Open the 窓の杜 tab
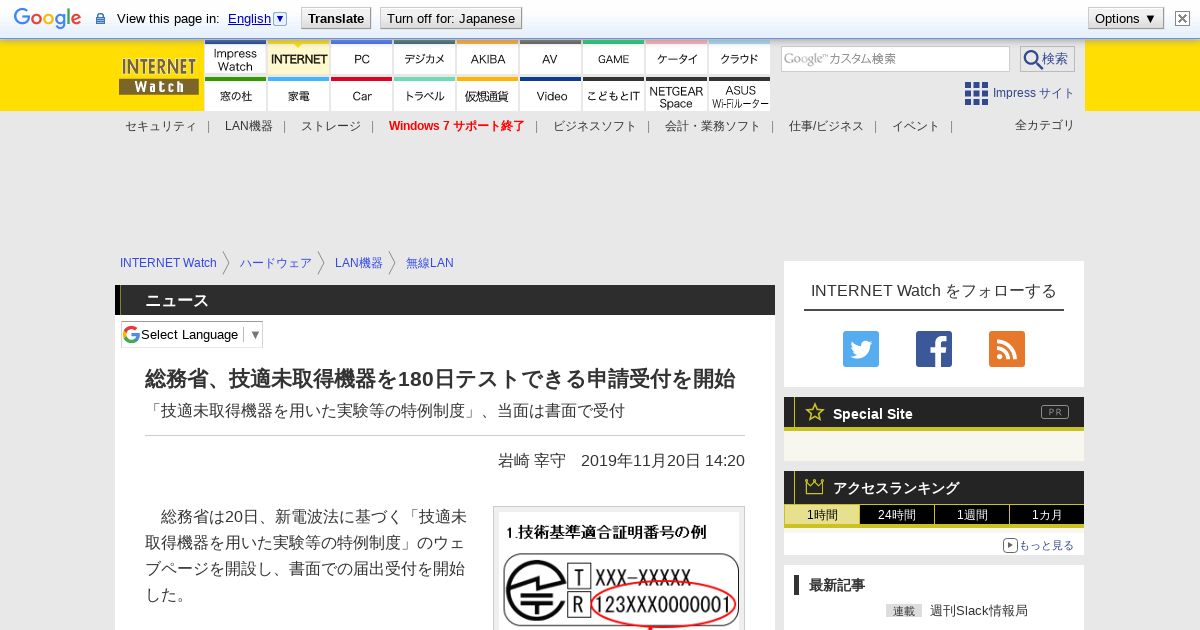1200x630 pixels. [x=235, y=95]
